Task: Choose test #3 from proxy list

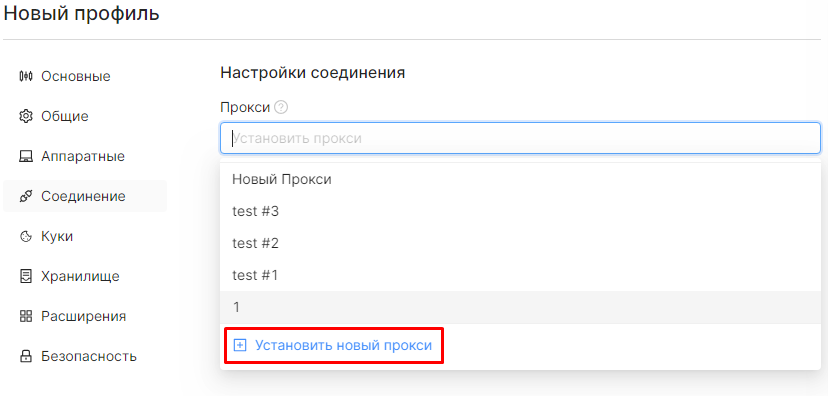Action: click(520, 212)
